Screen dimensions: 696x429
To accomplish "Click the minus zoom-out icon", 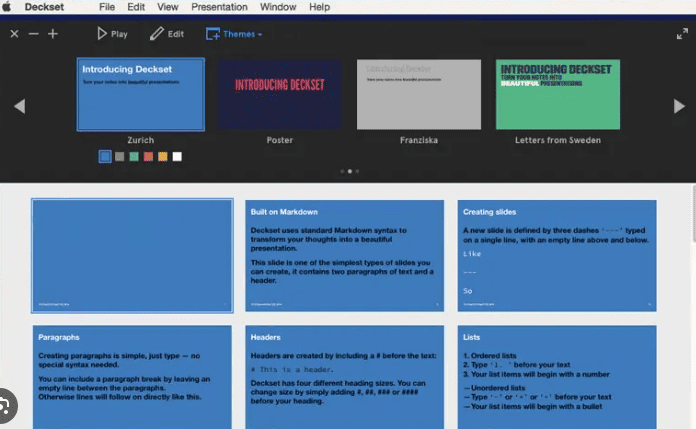I will [34, 34].
